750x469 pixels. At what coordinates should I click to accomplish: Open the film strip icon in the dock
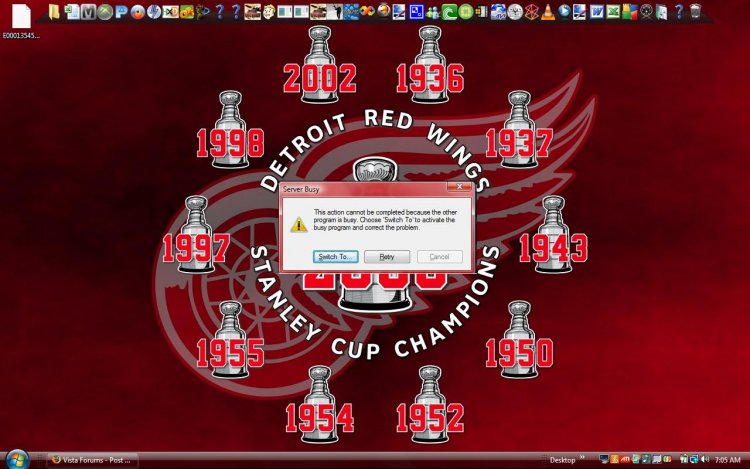(x=482, y=11)
